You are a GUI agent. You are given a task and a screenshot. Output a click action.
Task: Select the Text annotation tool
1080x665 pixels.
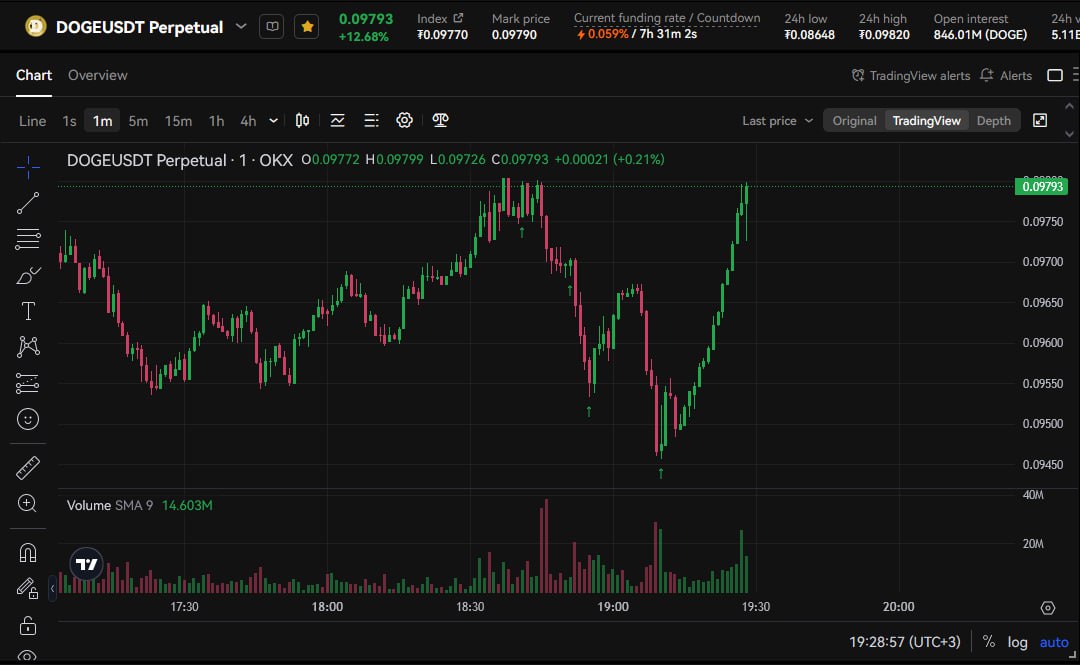28,311
